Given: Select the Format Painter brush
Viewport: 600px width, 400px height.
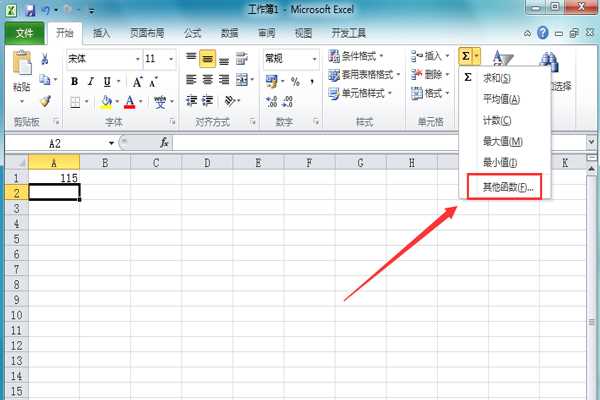Looking at the screenshot, I should point(45,101).
